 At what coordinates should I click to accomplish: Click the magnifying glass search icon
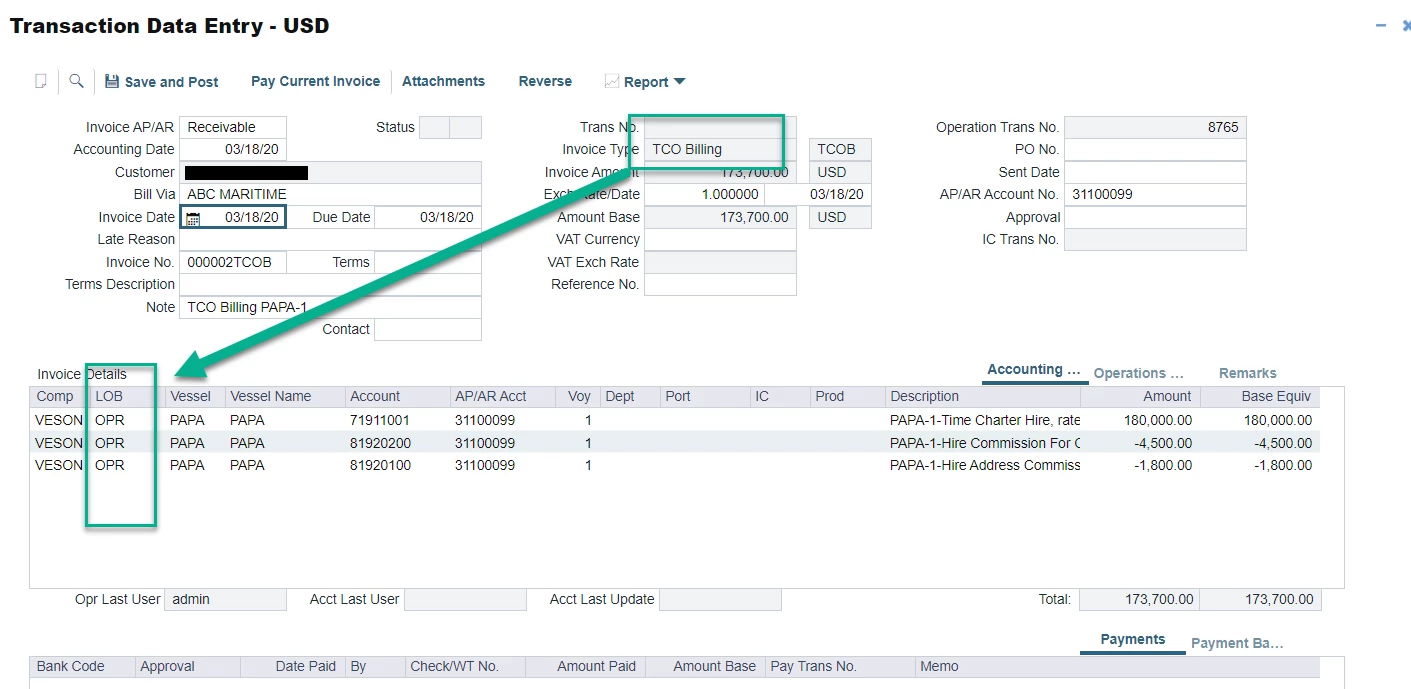point(76,81)
